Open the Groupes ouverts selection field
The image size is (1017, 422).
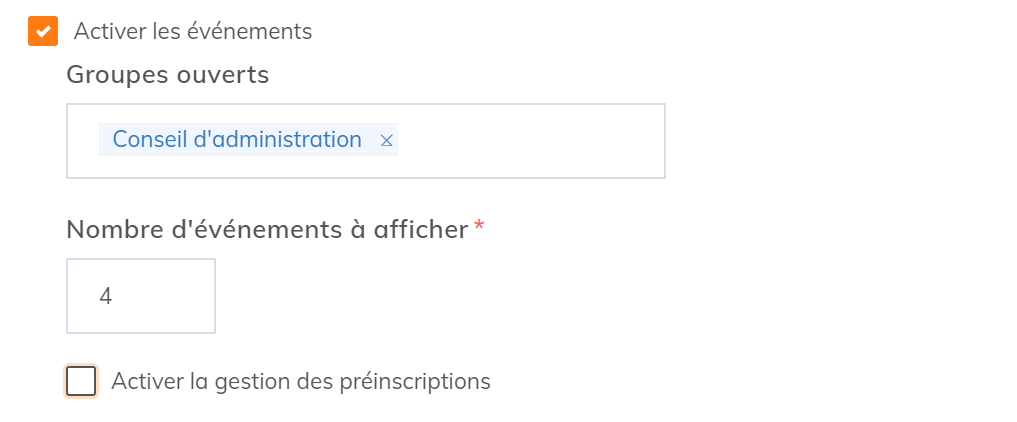tap(530, 141)
